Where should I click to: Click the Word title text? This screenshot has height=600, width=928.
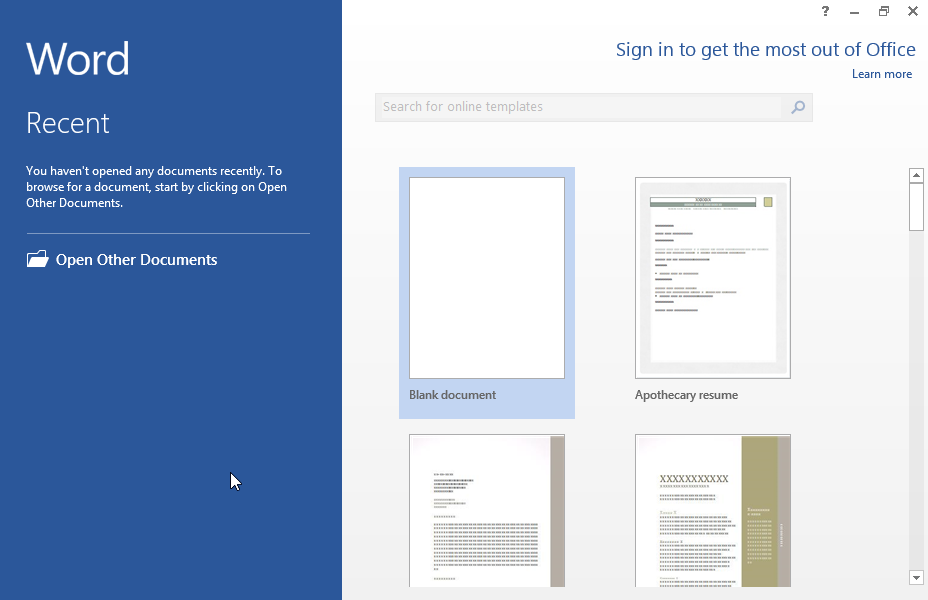coord(78,59)
